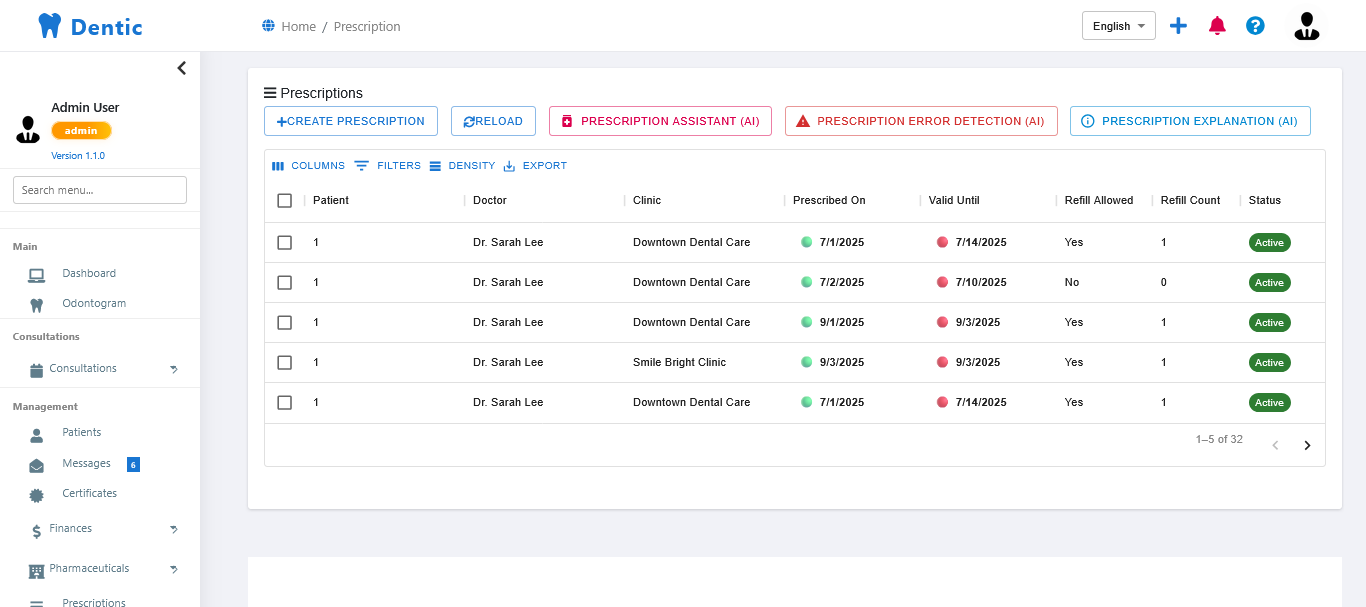Open the user profile avatar menu

[x=1306, y=25]
